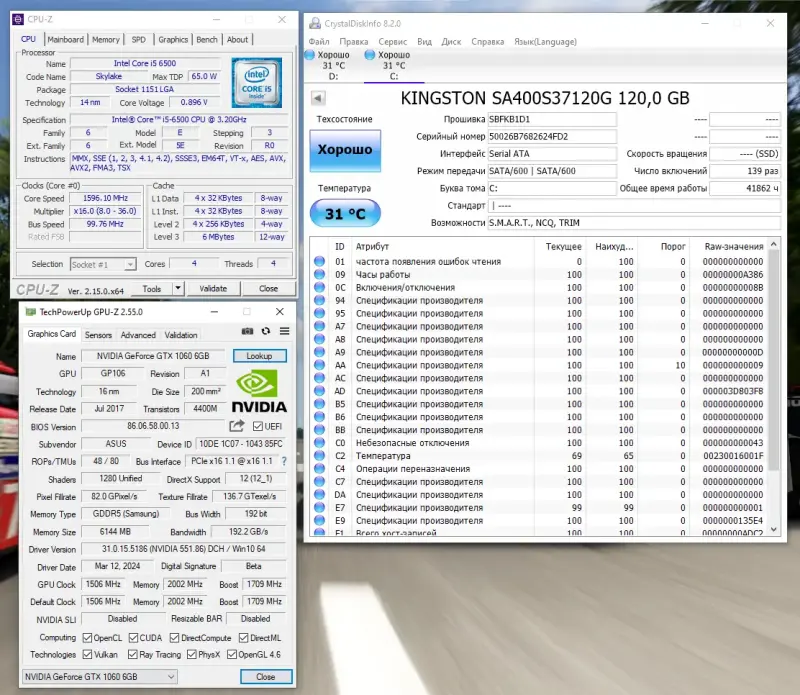800x695 pixels.
Task: Toggle the Ray Tracing checkbox
Action: (x=134, y=654)
